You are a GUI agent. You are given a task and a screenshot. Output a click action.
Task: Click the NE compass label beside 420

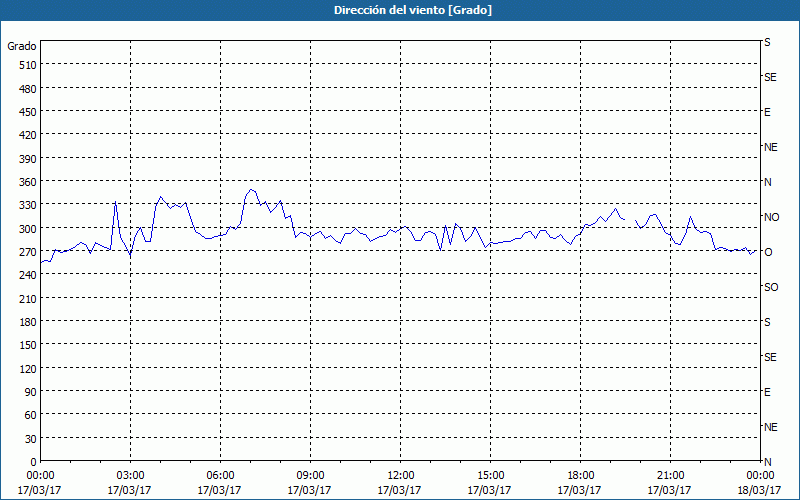point(770,147)
